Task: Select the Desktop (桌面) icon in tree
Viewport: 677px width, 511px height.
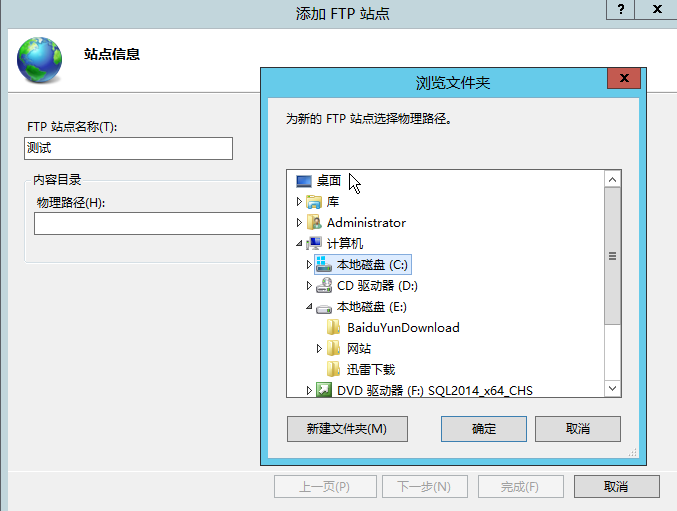Action: (x=304, y=181)
